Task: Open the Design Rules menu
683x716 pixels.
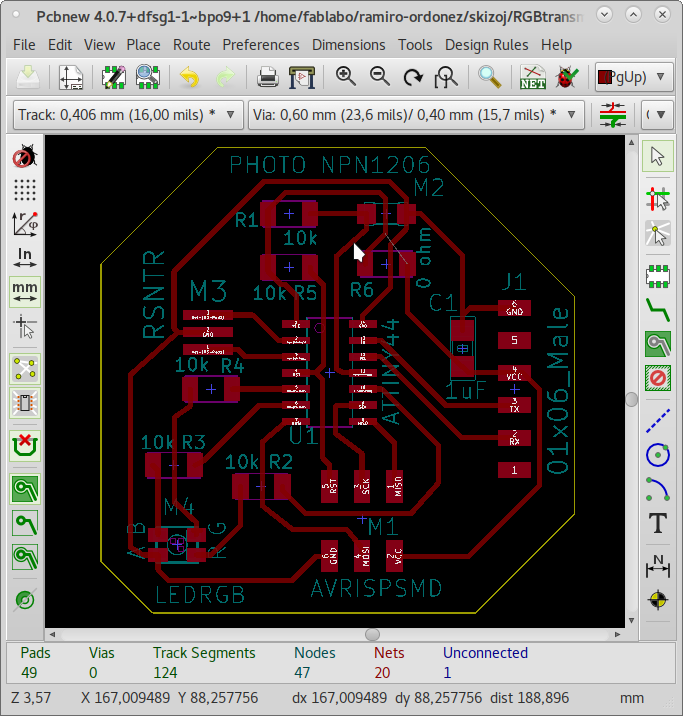Action: tap(486, 45)
